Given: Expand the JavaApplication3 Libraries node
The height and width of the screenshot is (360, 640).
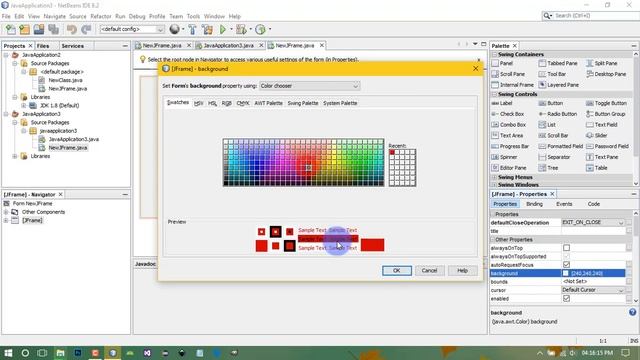Looking at the screenshot, I should (x=15, y=156).
